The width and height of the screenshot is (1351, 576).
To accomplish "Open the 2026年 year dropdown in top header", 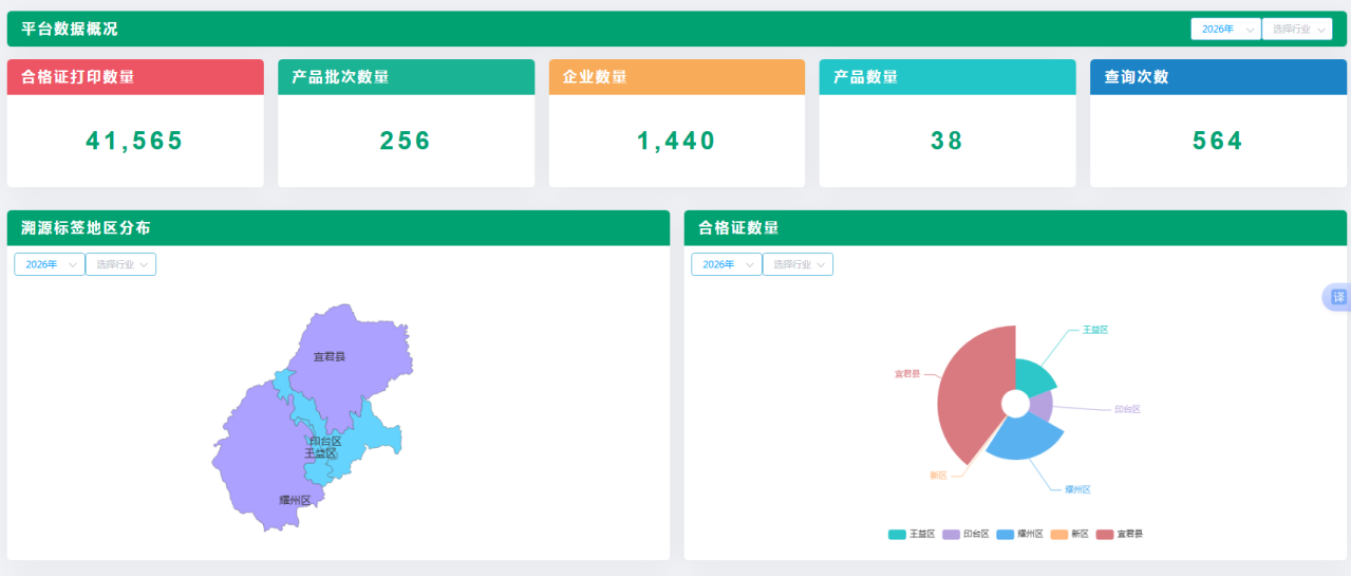I will point(1225,29).
